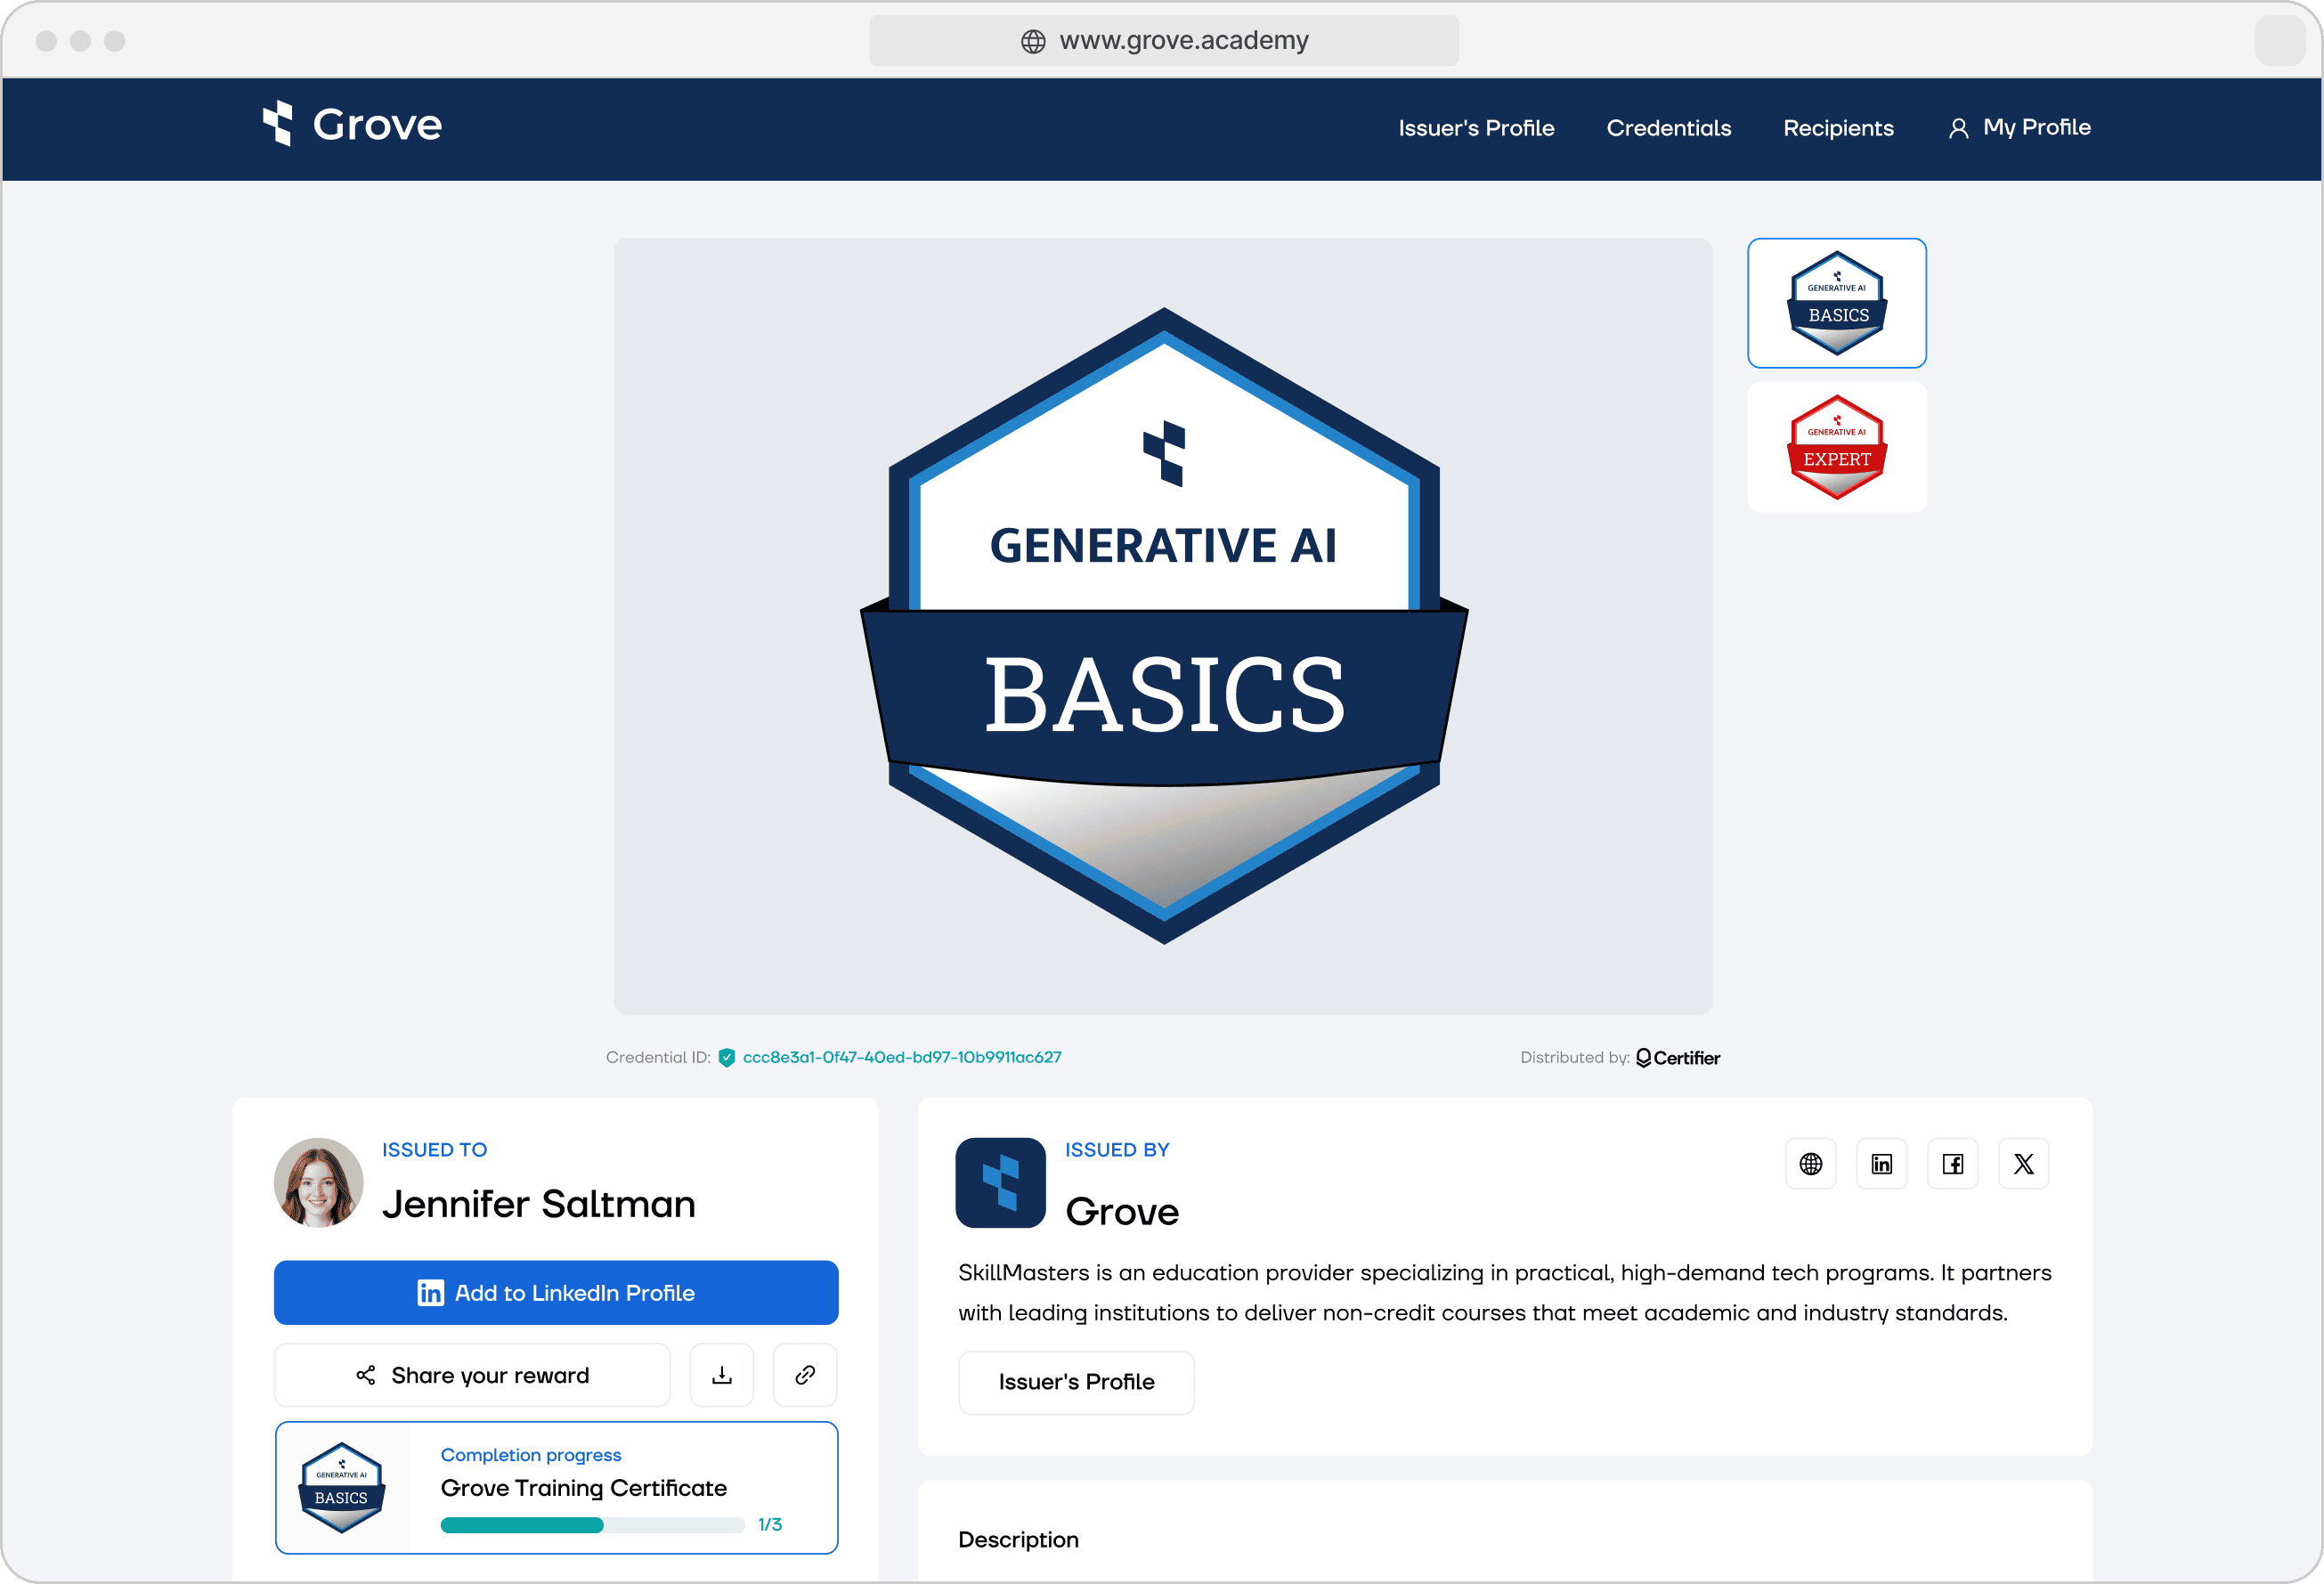Click the Jennifer Saltman name text
The height and width of the screenshot is (1584, 2324).
[538, 1203]
